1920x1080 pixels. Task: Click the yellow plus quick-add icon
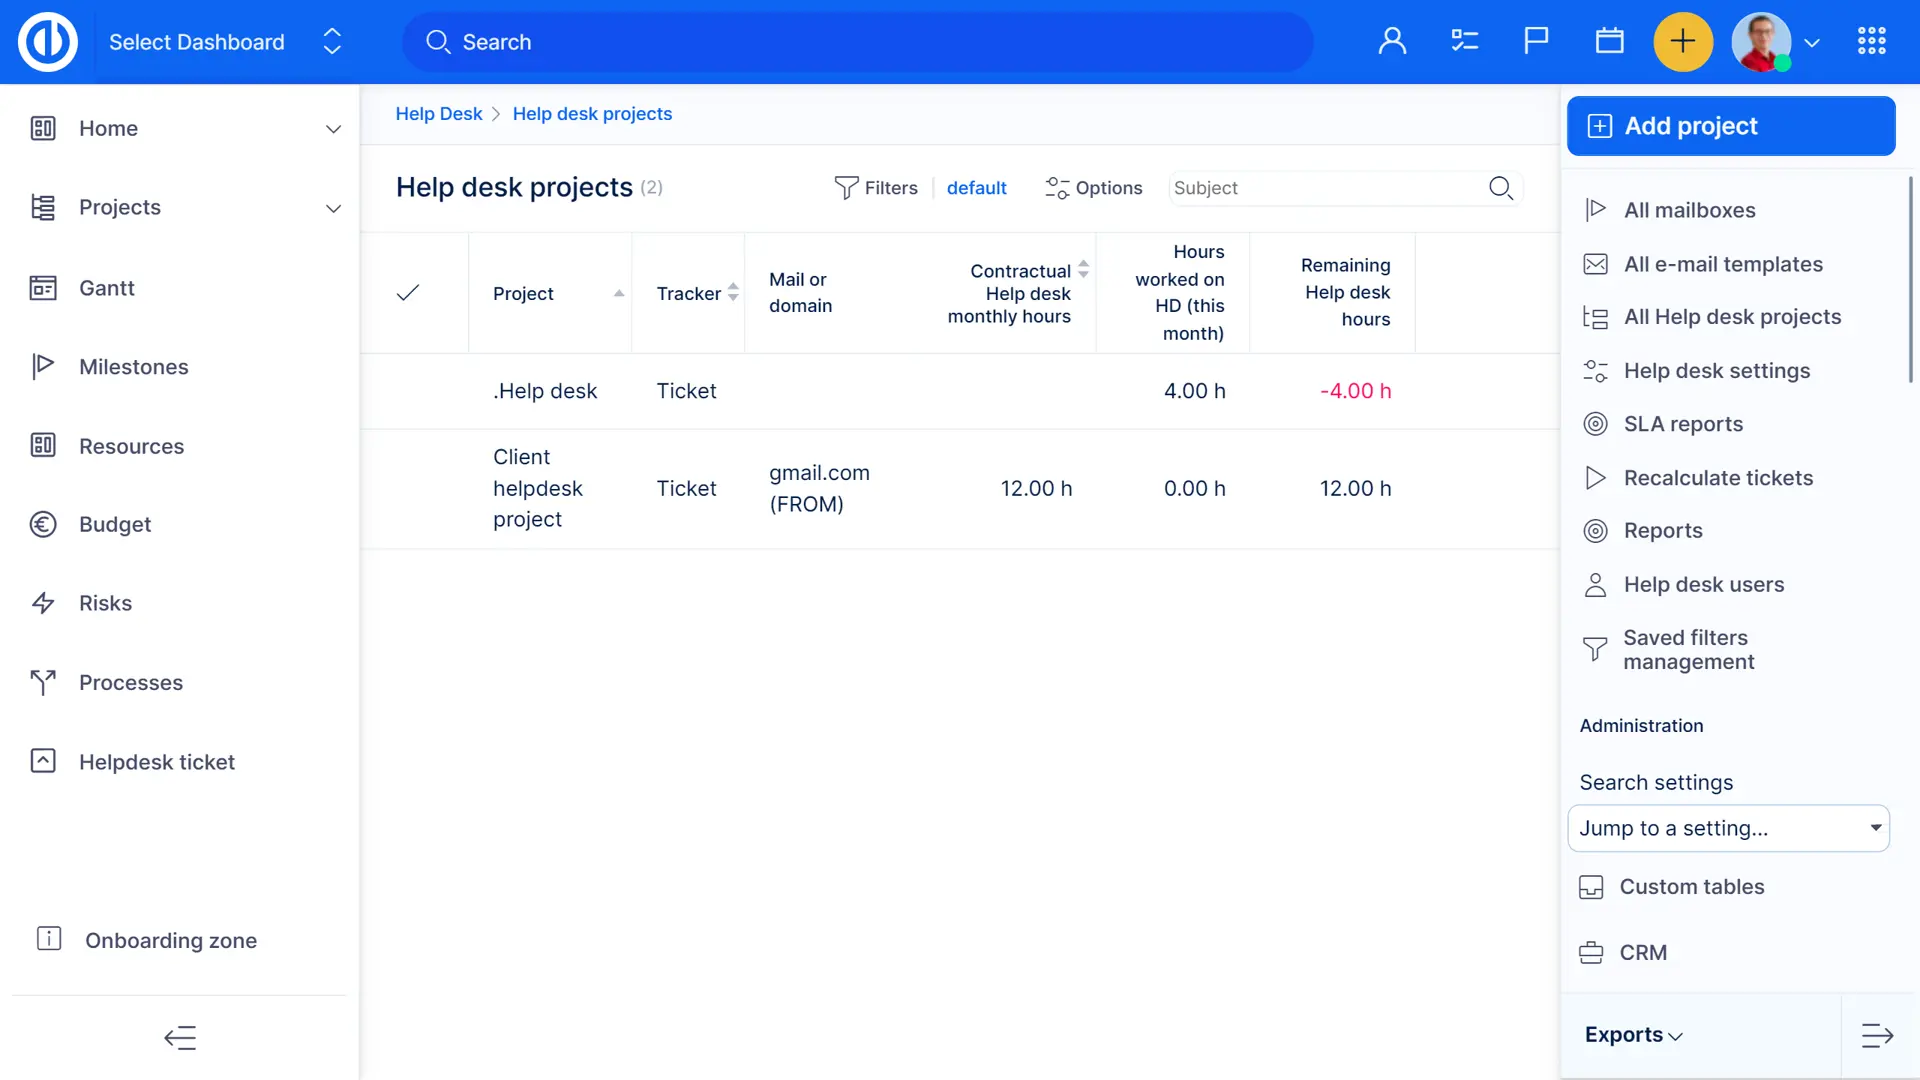coord(1683,42)
